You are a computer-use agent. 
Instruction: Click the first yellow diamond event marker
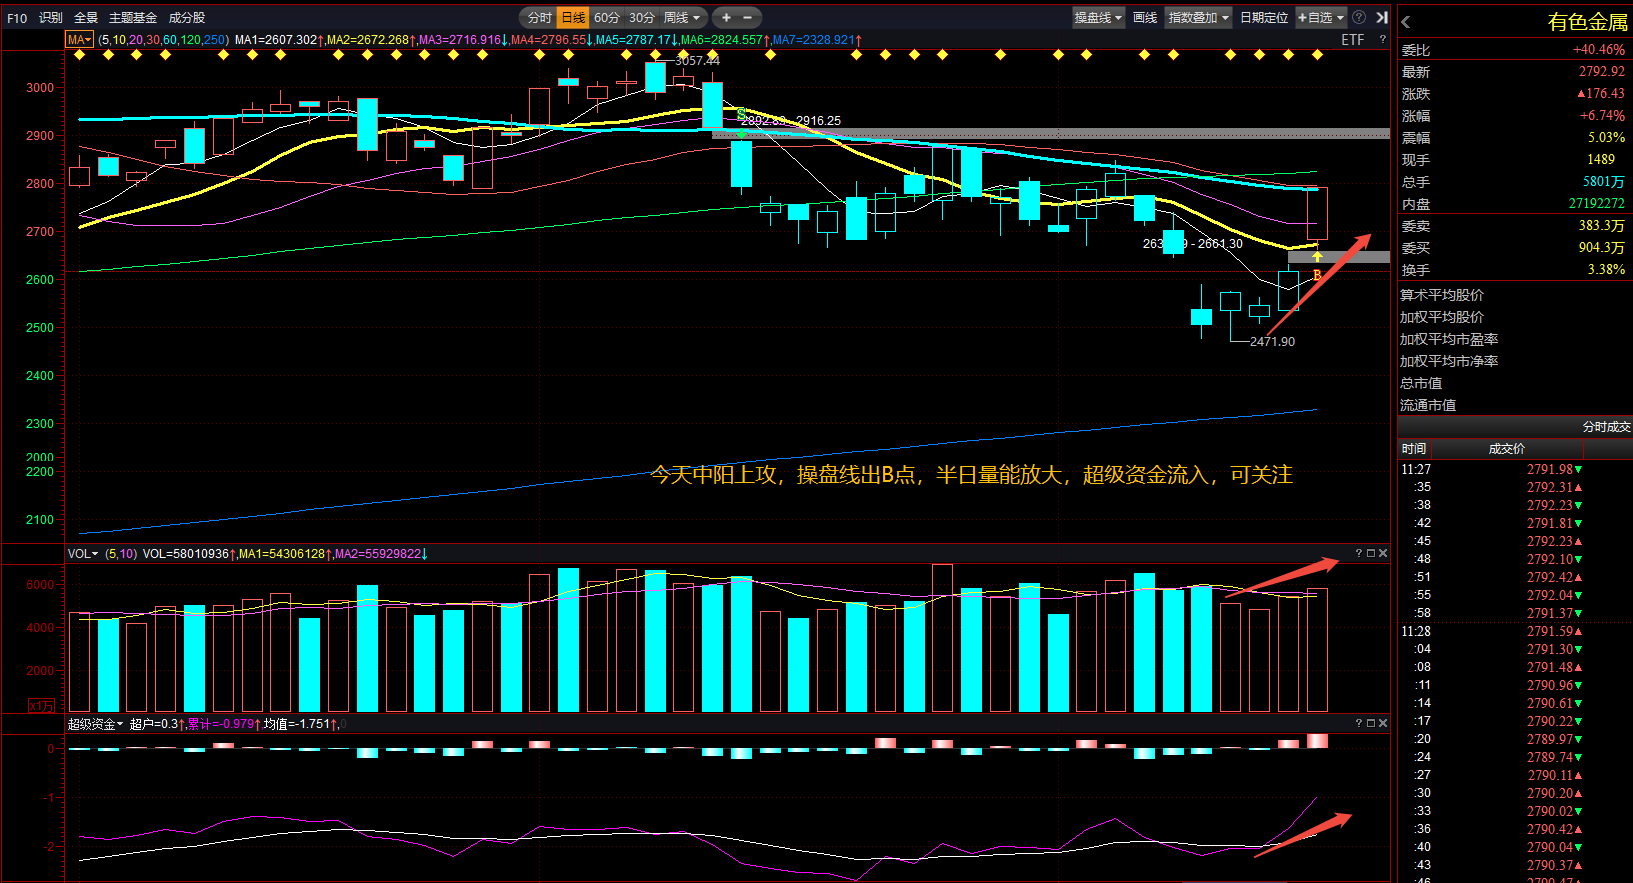coord(80,55)
